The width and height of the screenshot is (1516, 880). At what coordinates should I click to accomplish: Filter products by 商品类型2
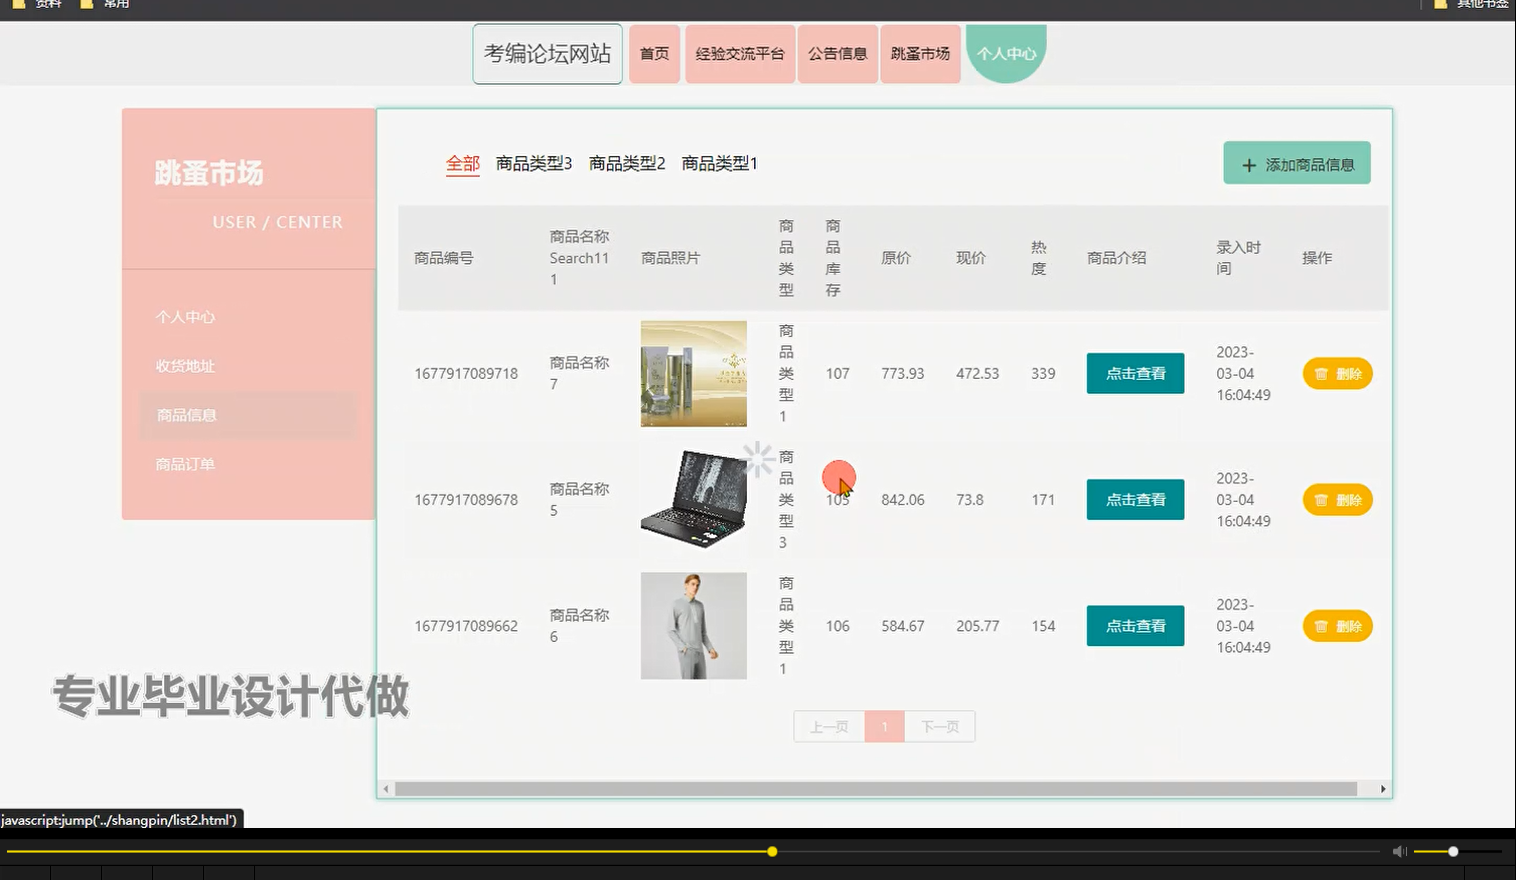tap(628, 163)
